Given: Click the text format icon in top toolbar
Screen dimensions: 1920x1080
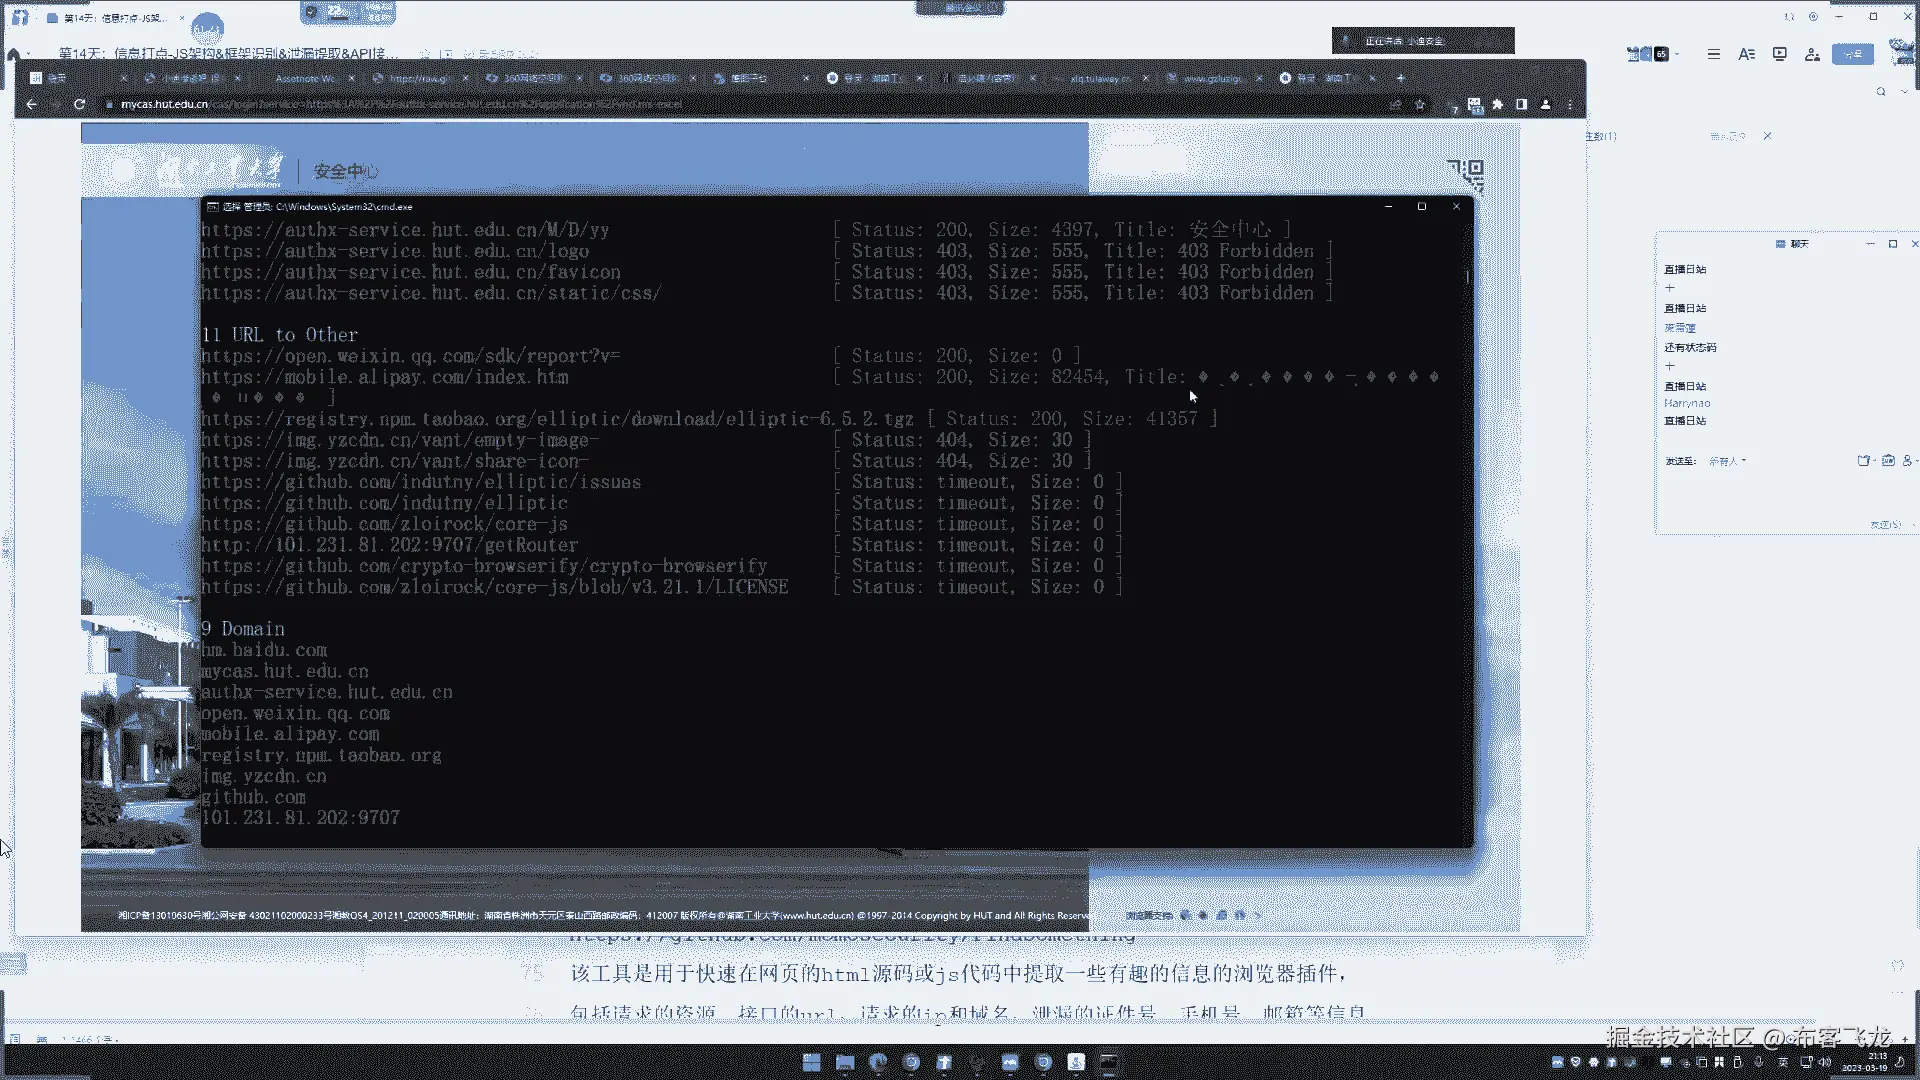Looking at the screenshot, I should [x=1747, y=54].
